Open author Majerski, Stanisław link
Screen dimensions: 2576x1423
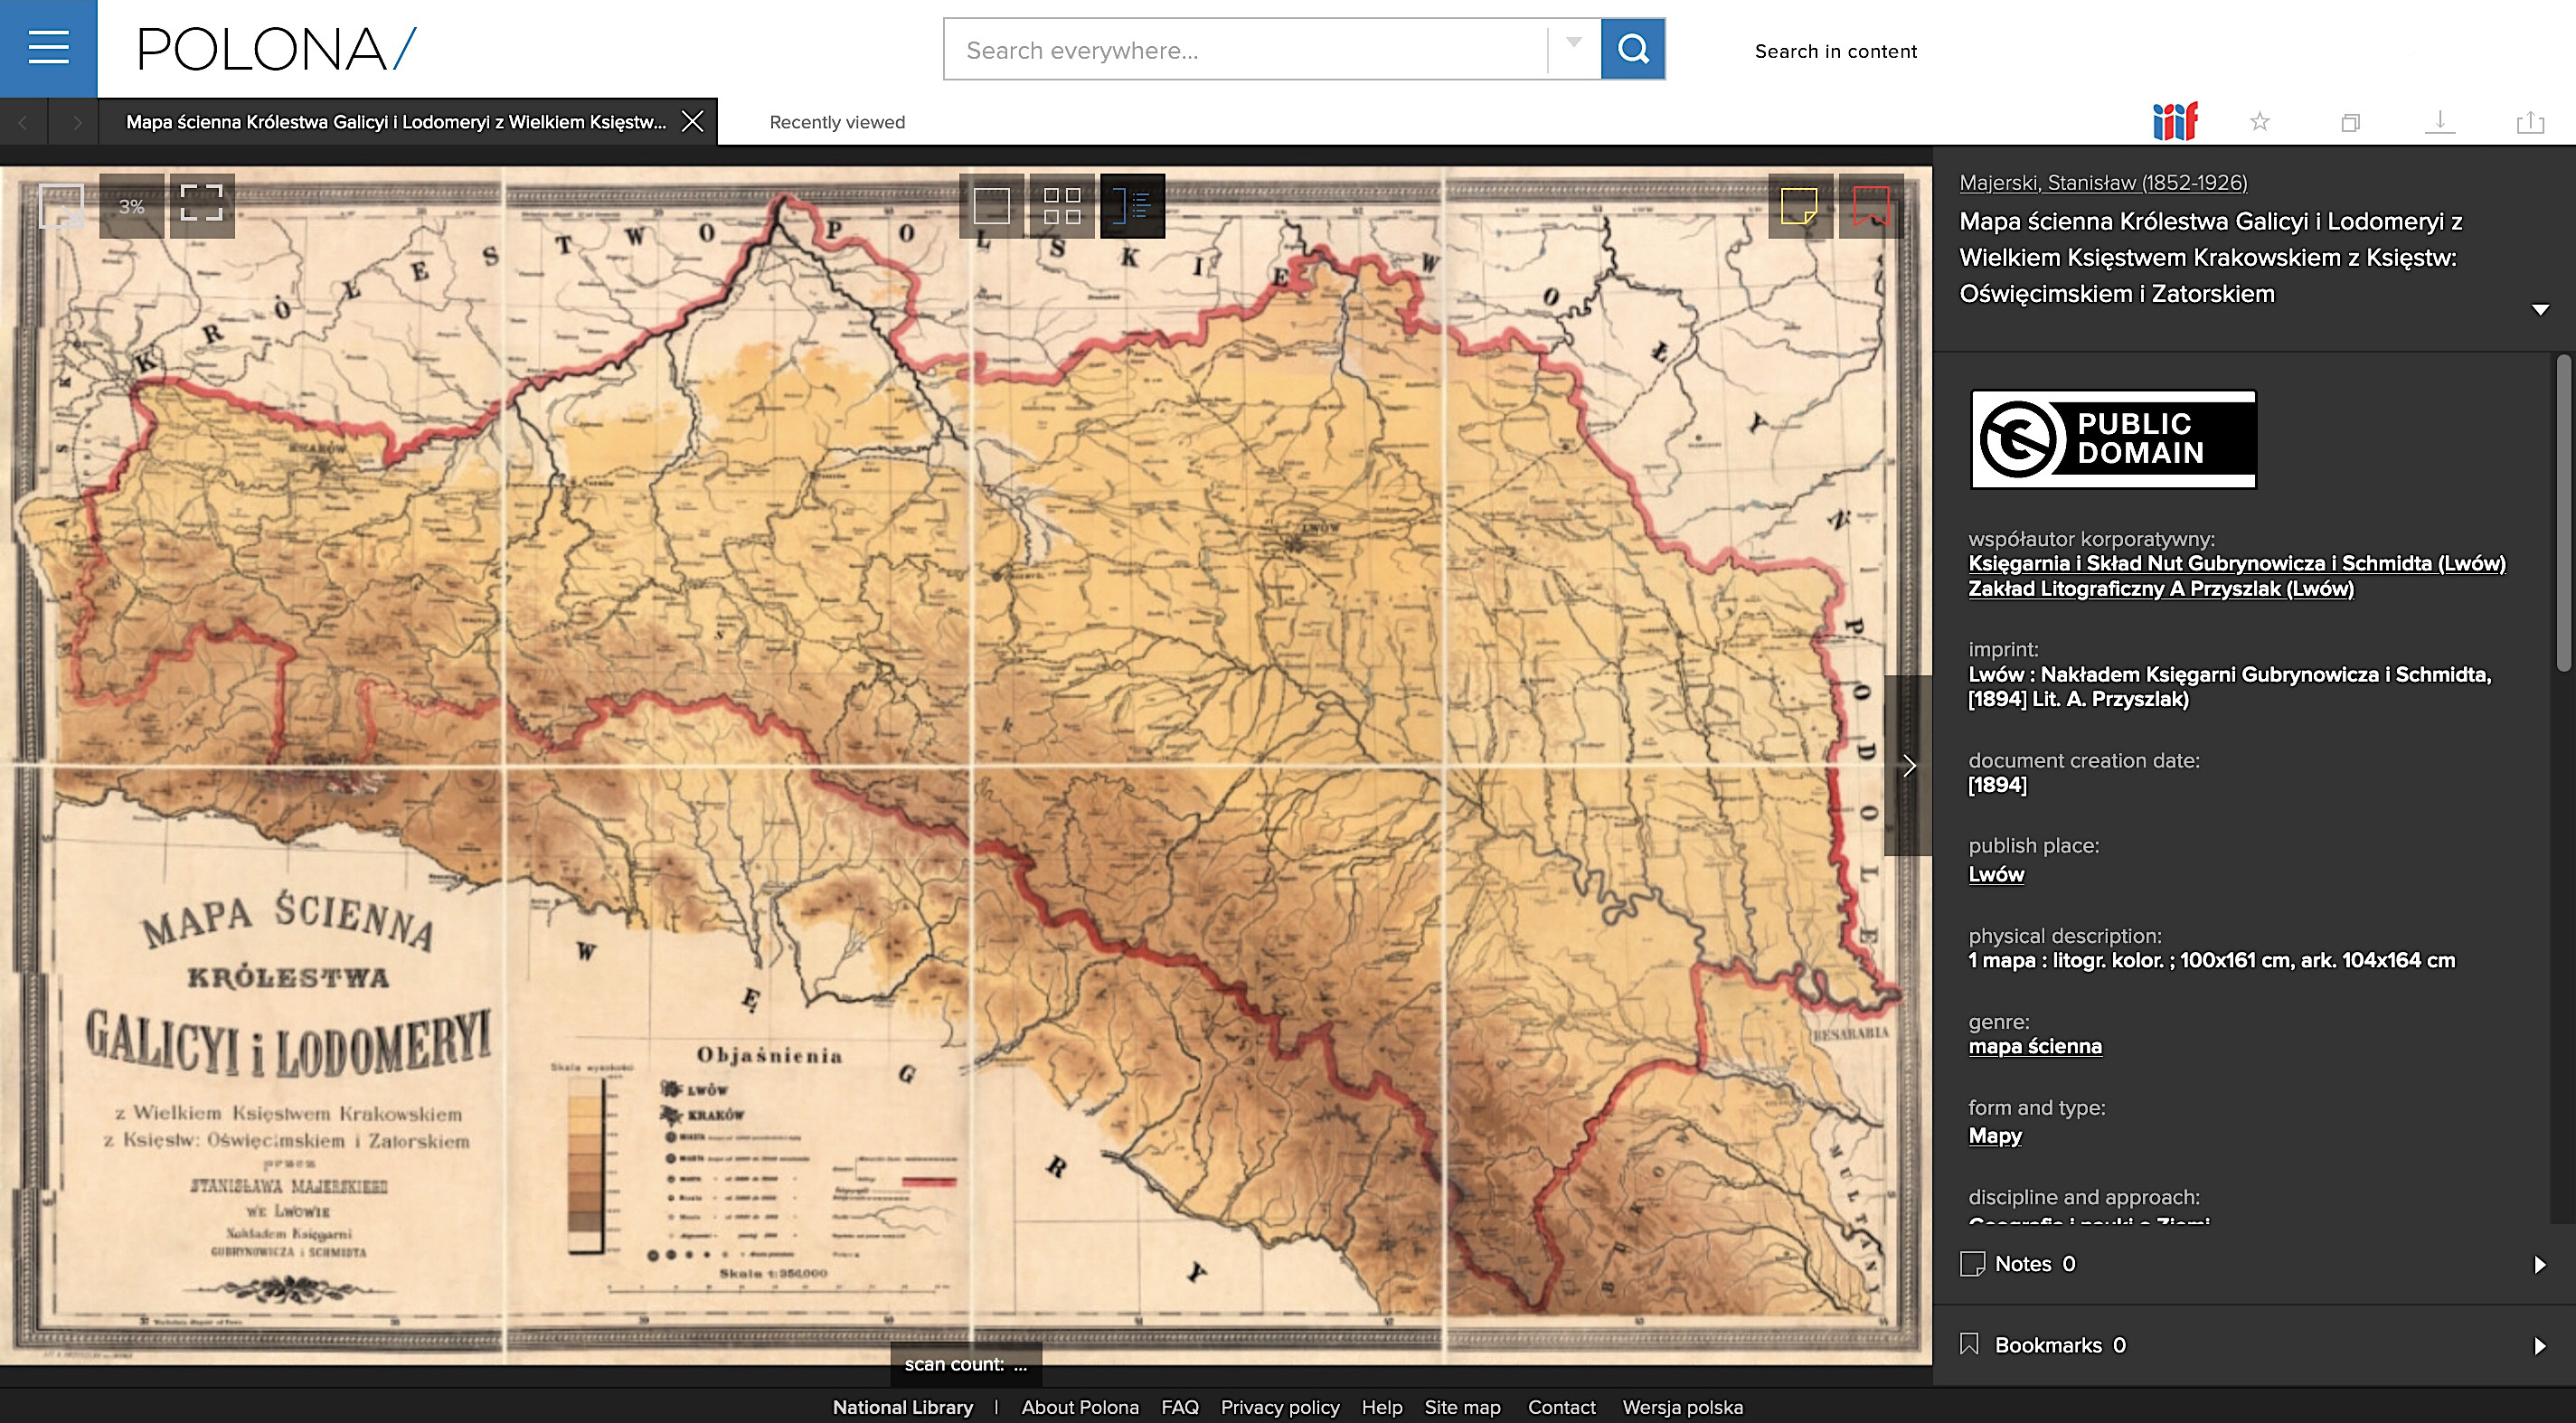tap(2103, 182)
